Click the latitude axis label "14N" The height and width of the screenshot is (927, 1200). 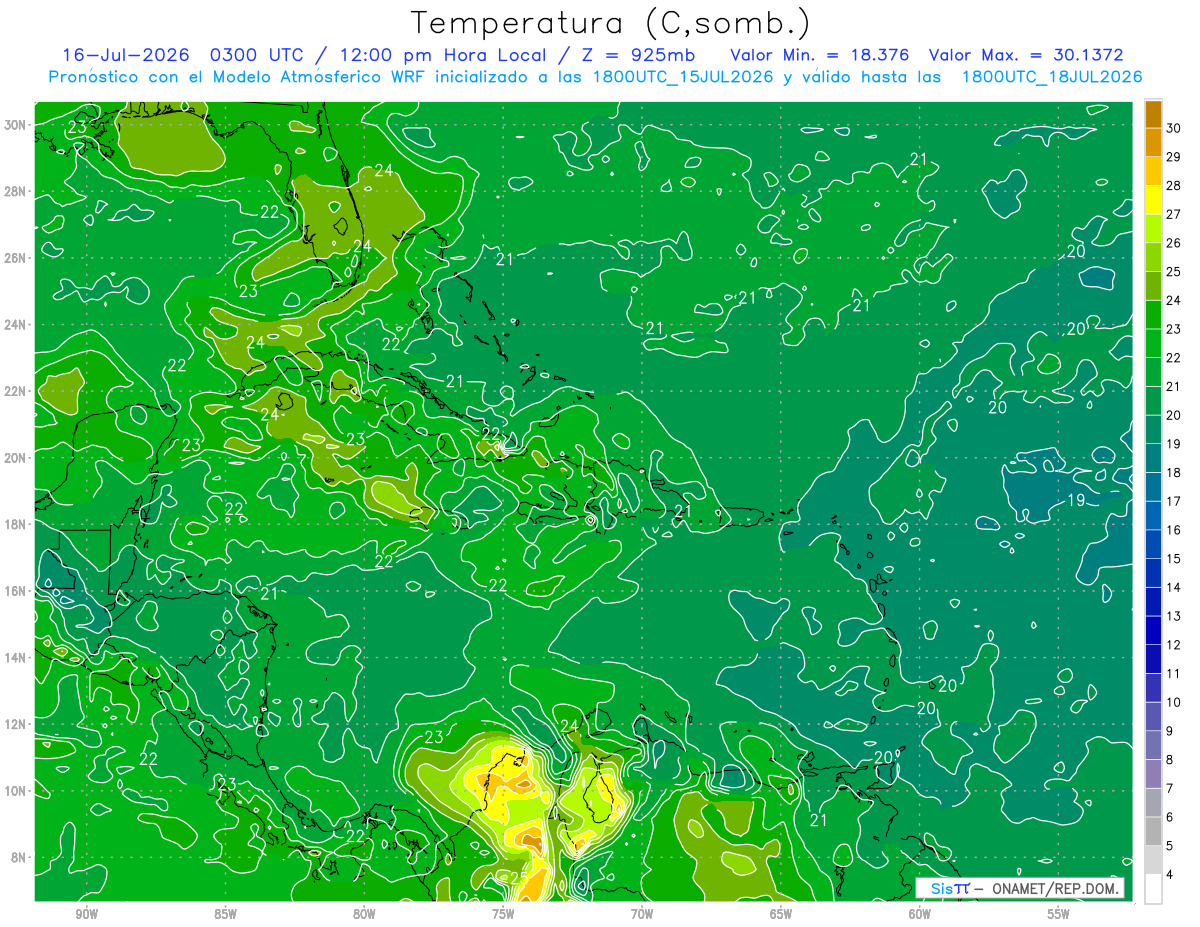click(x=16, y=657)
